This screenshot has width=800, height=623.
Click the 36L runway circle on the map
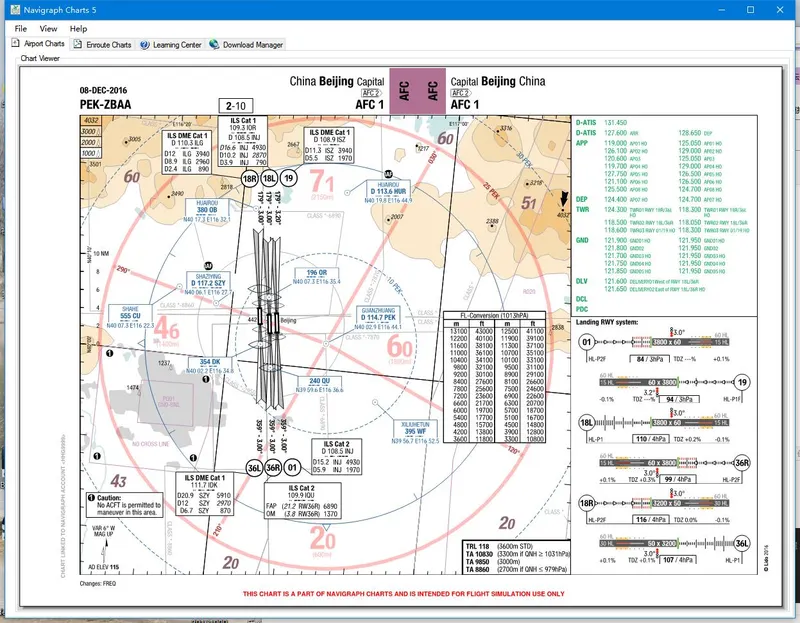point(254,468)
